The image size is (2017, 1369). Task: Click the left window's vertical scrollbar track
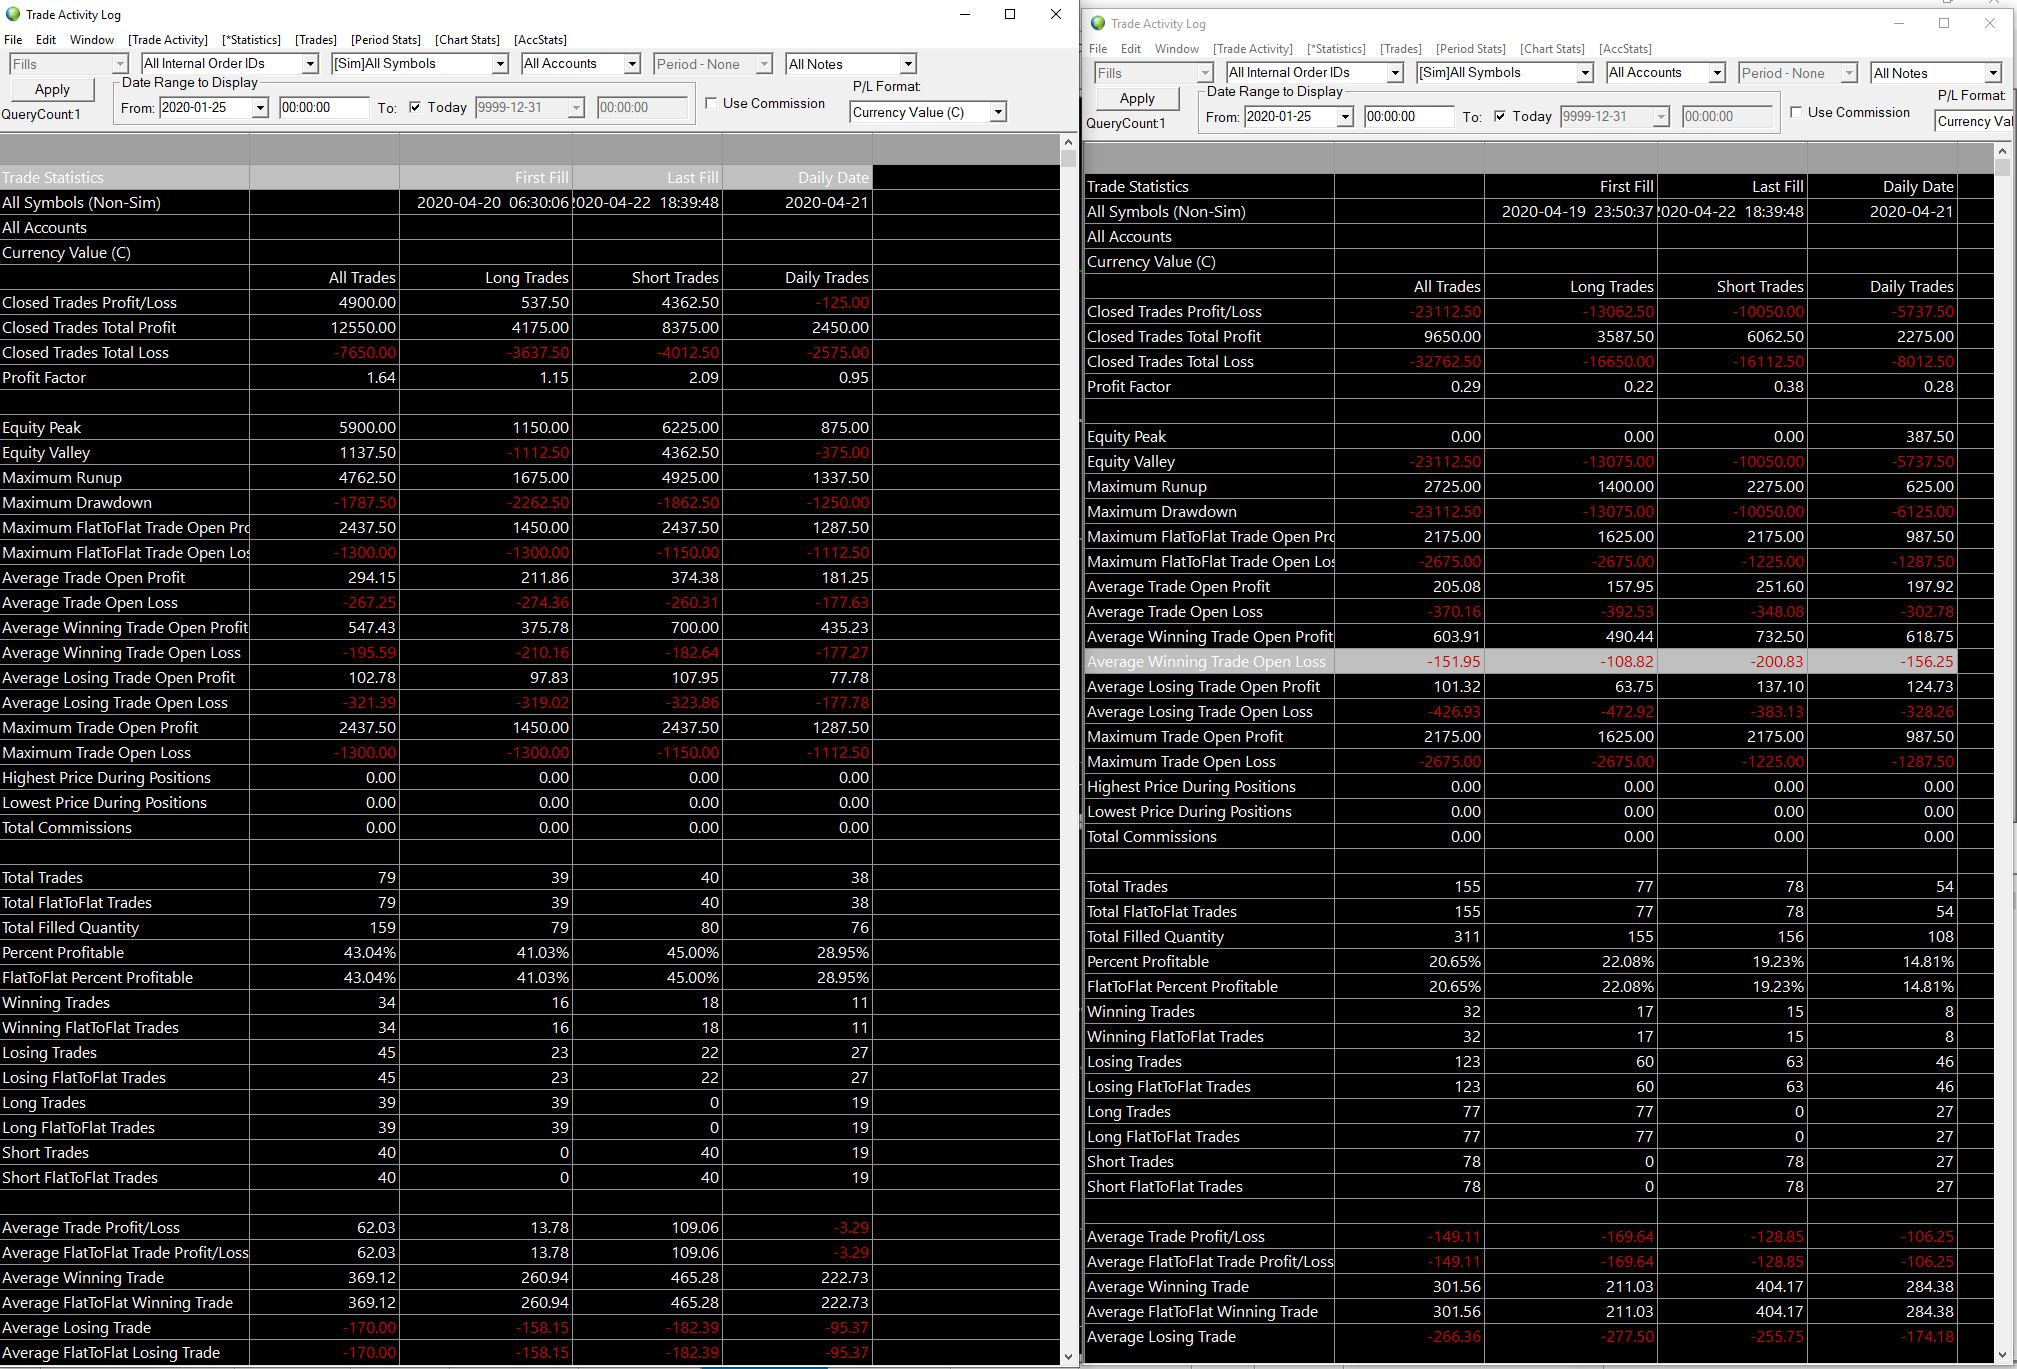[x=1068, y=700]
